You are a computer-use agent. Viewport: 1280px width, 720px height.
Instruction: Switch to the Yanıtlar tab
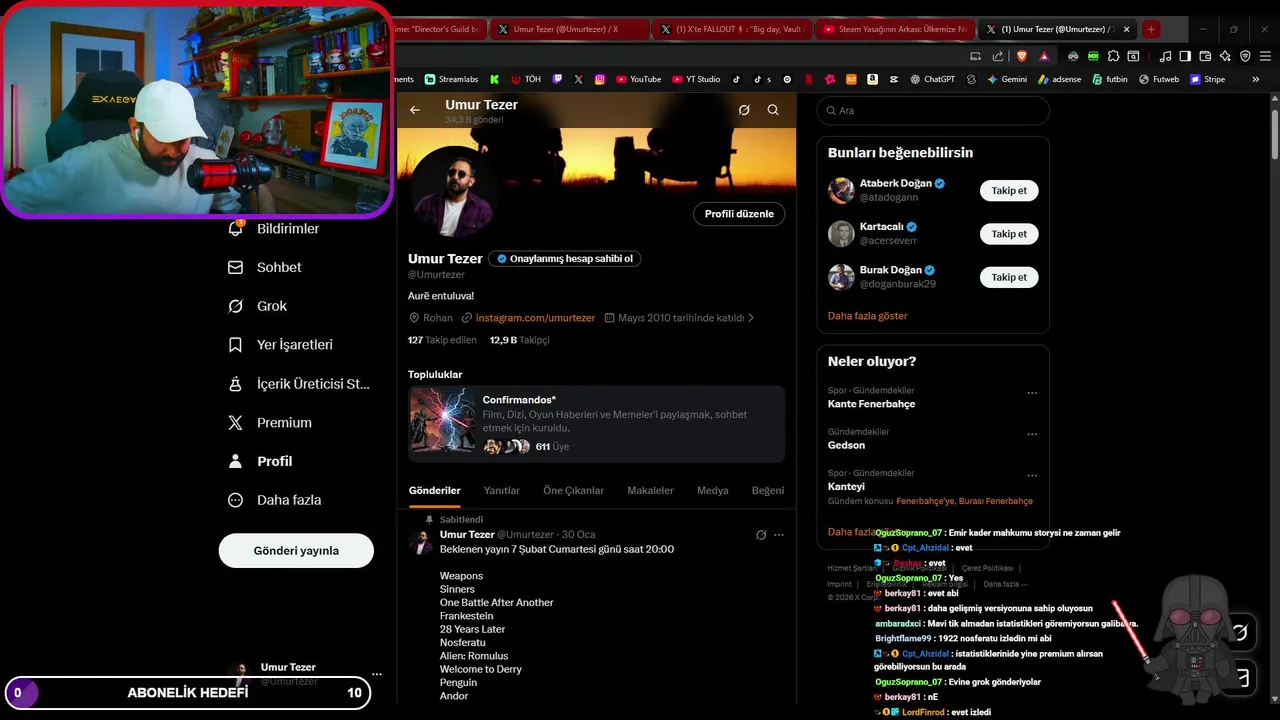click(x=502, y=490)
